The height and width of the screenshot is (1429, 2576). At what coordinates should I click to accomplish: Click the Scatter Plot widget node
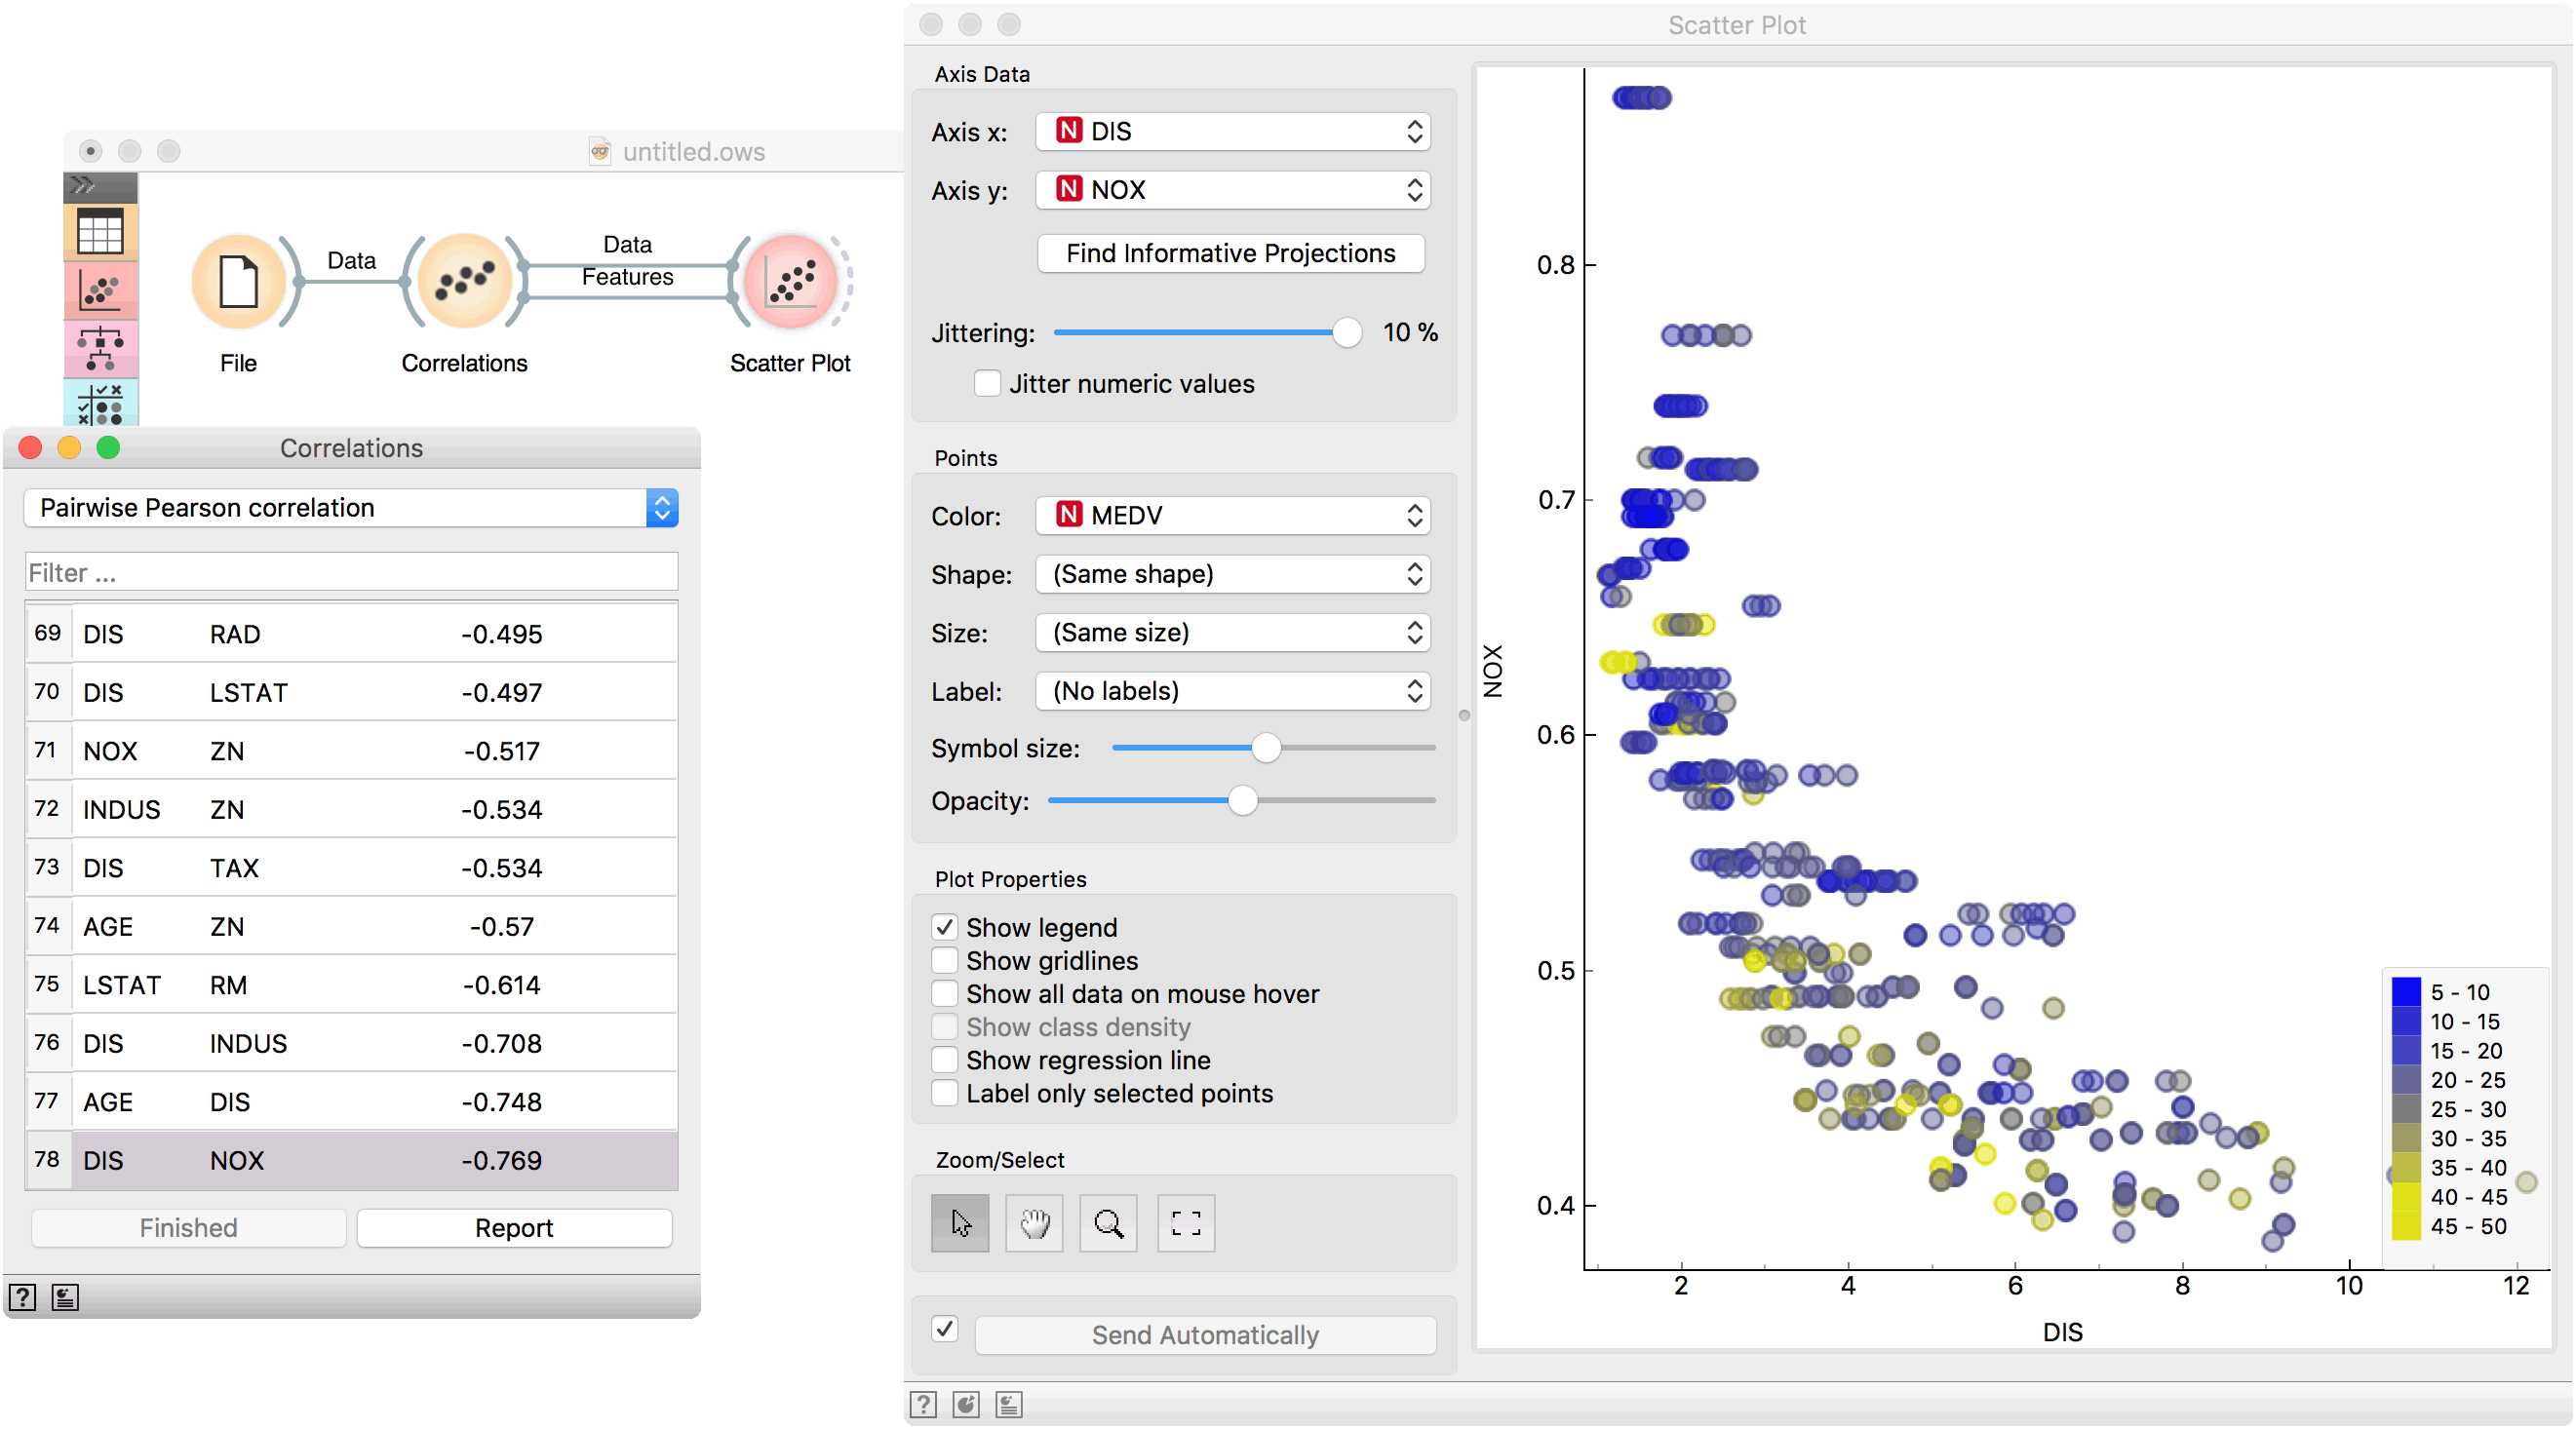pos(790,282)
